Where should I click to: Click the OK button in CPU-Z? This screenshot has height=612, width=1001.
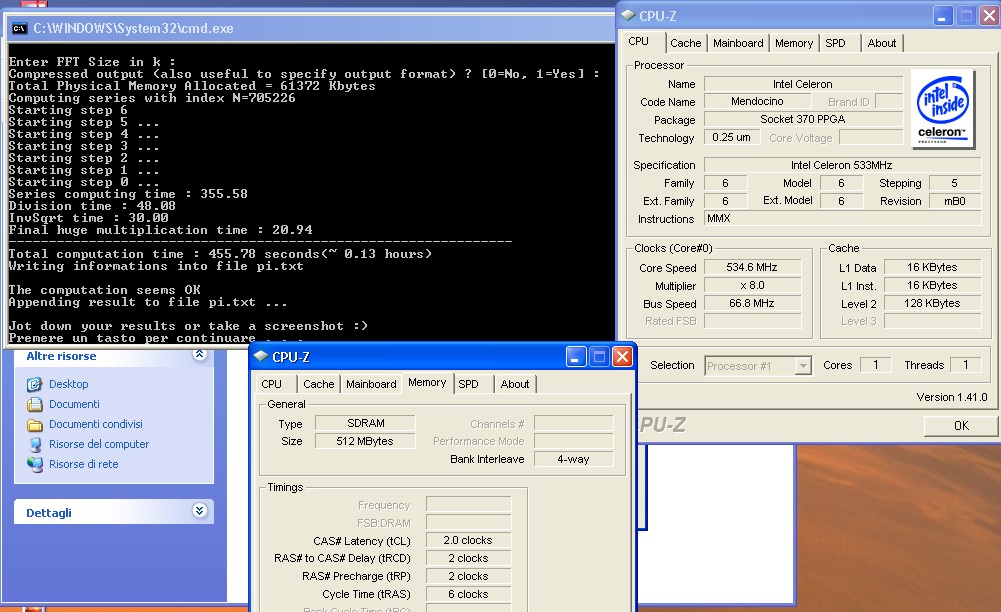click(961, 426)
